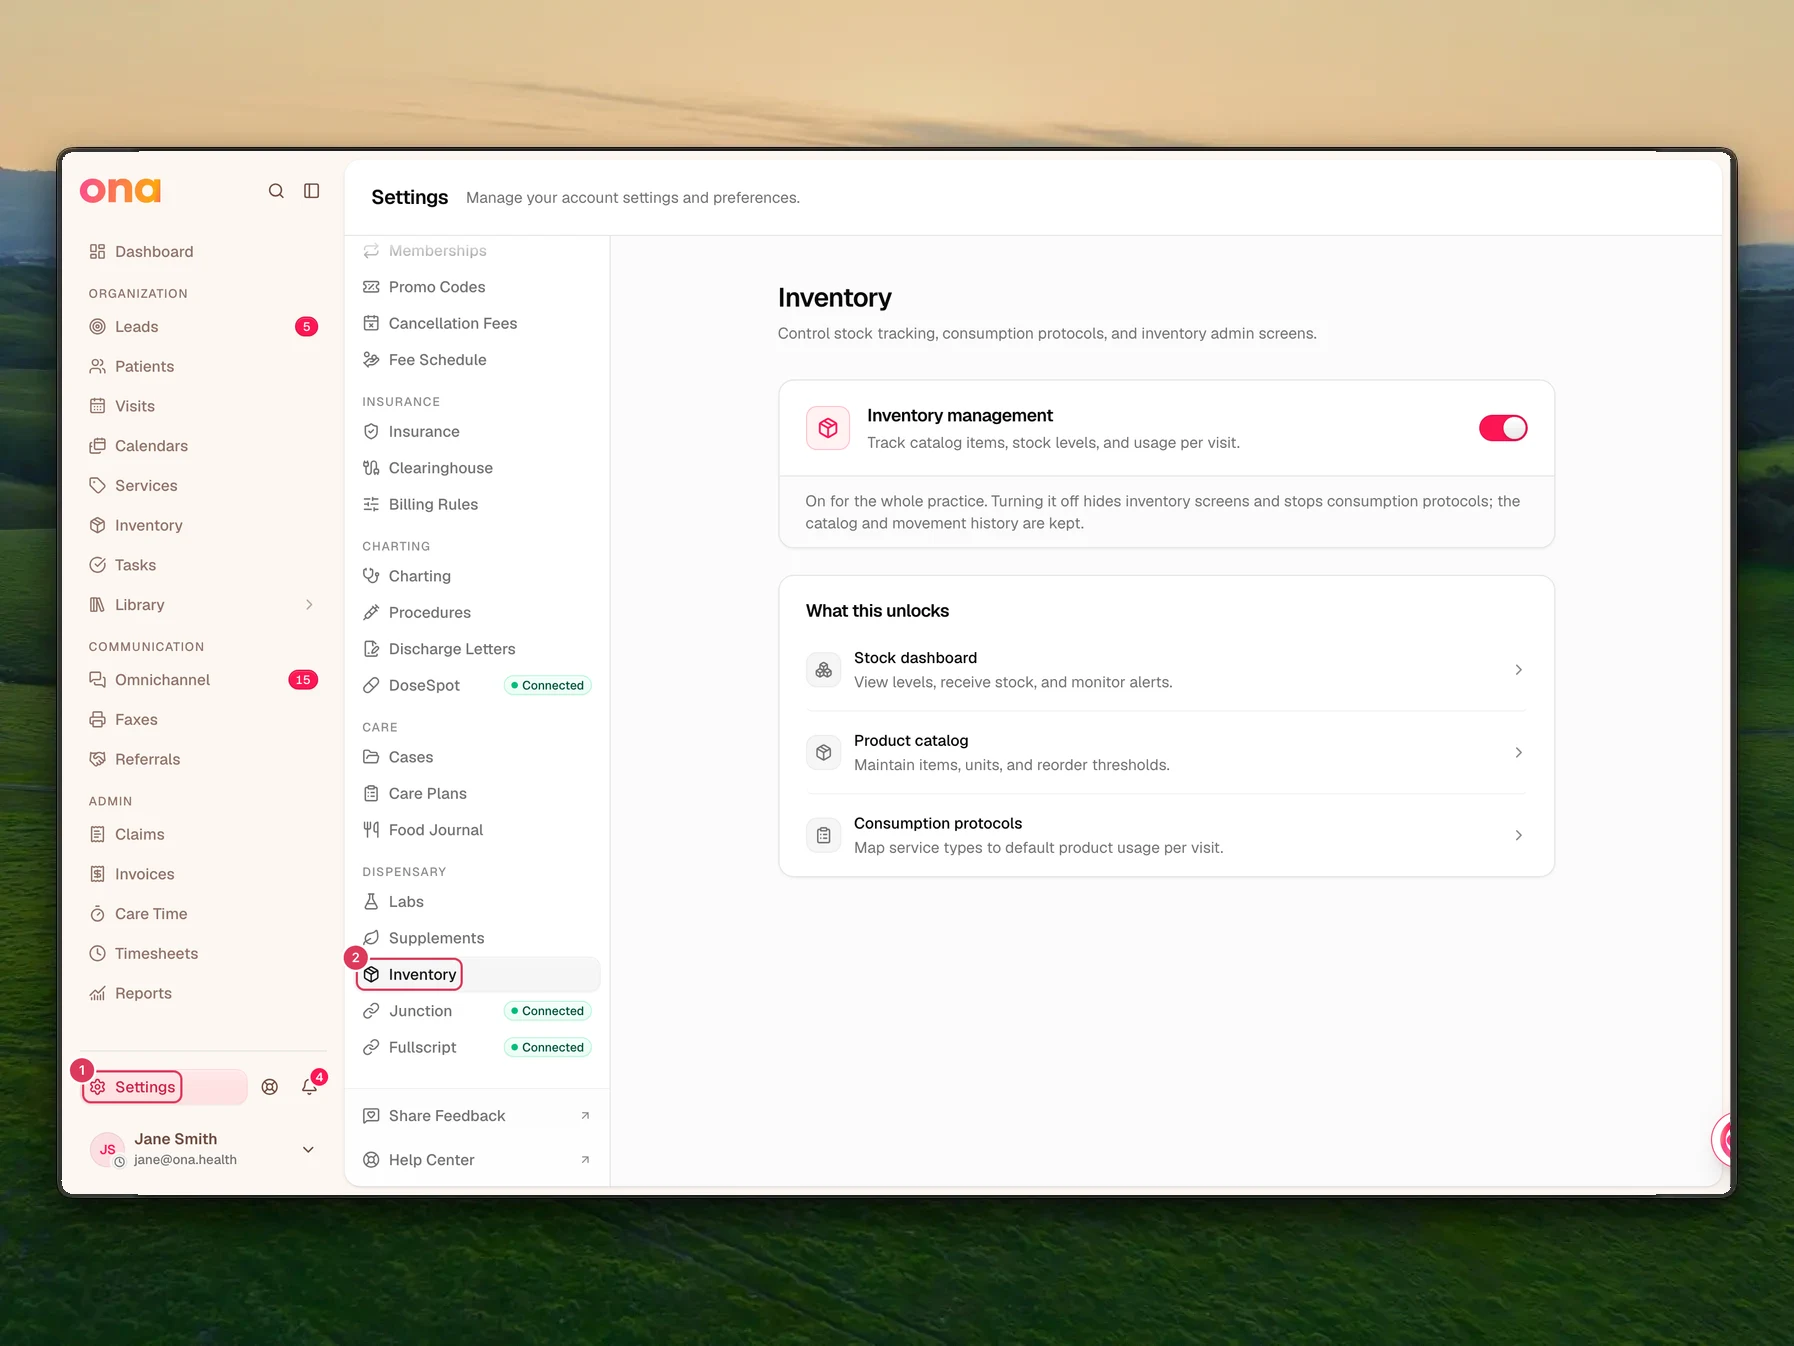Open notifications bell icon

pyautogui.click(x=310, y=1087)
